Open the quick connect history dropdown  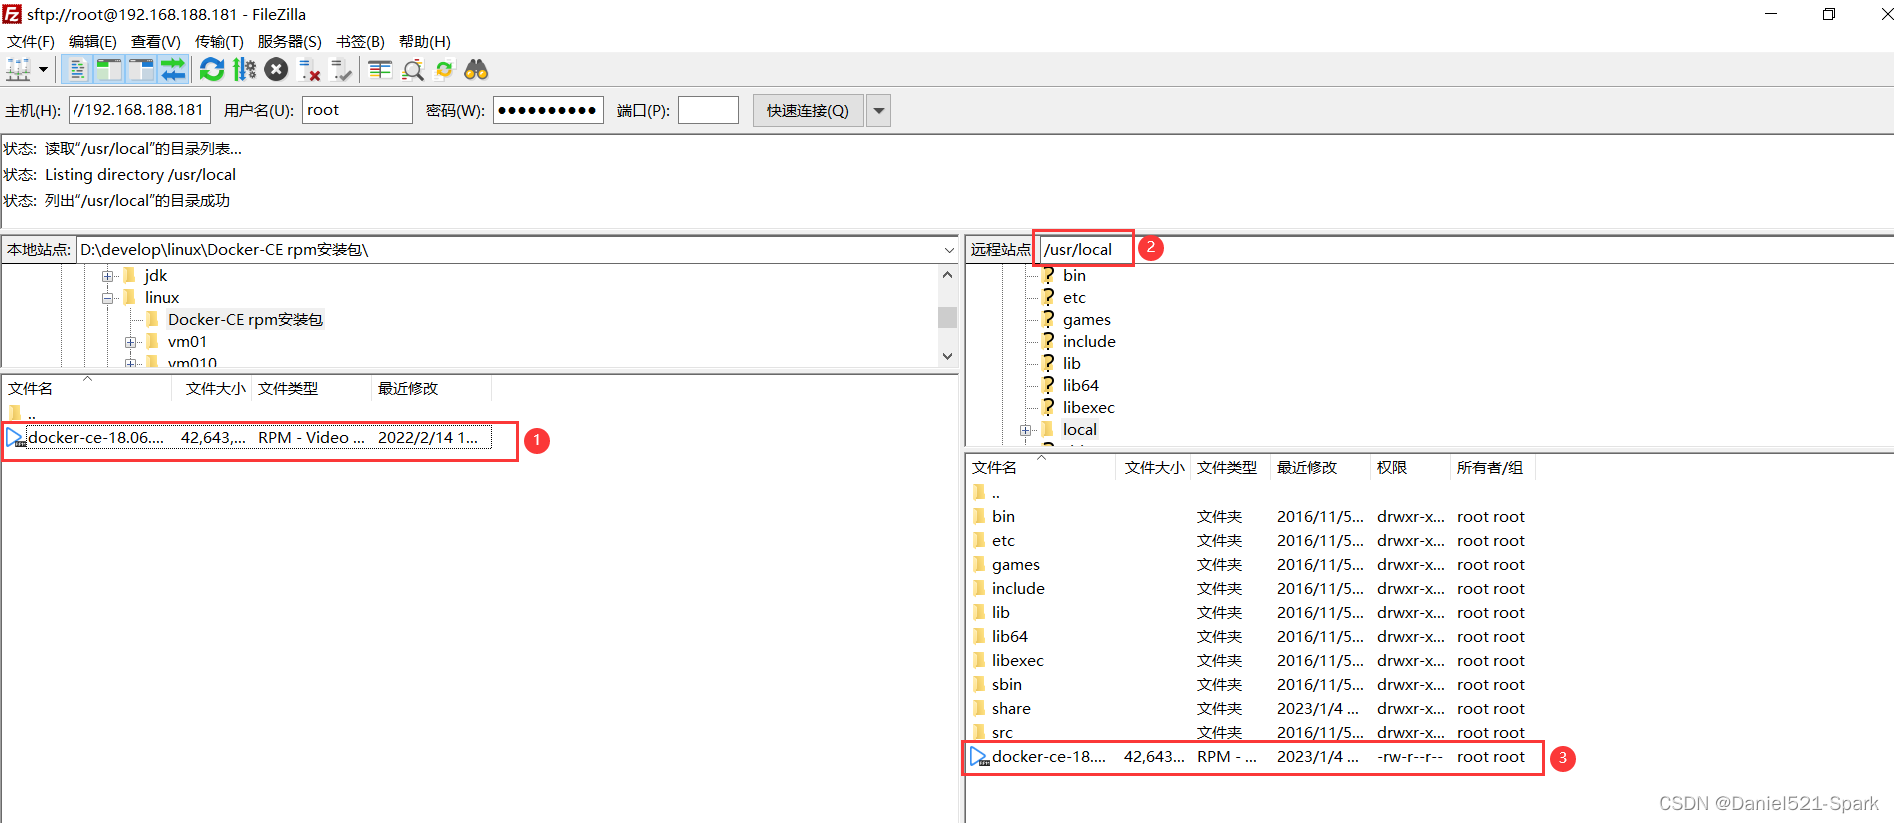click(x=879, y=111)
